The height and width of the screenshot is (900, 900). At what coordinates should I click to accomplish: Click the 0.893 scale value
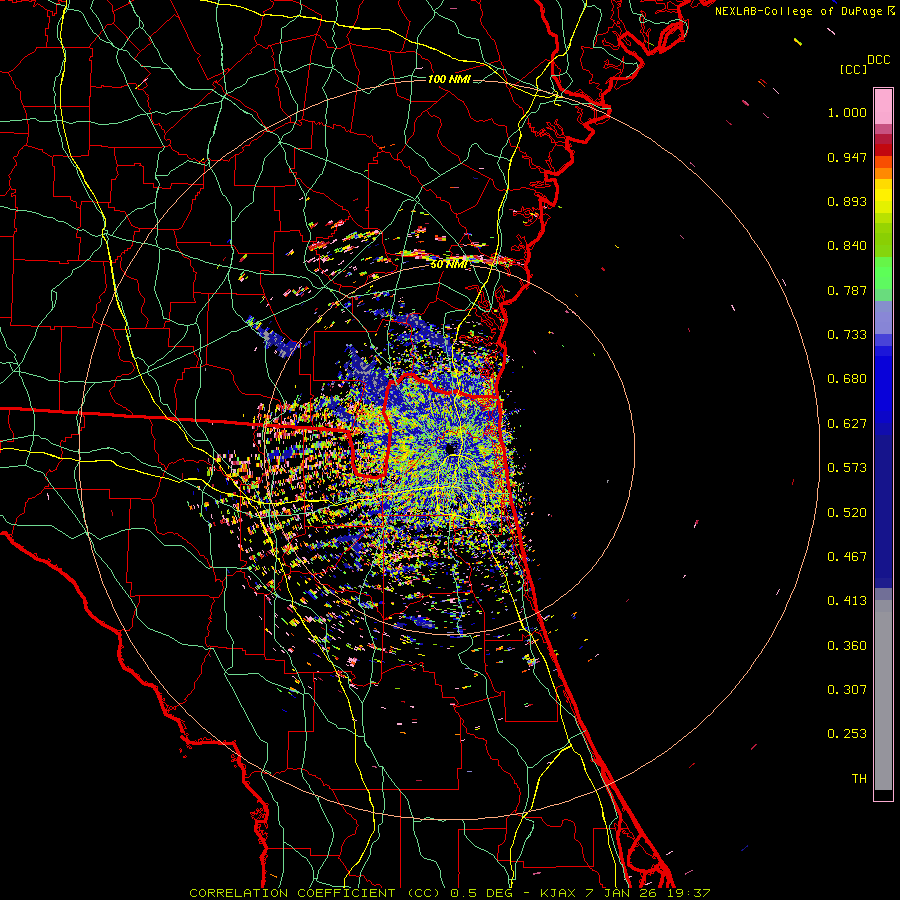(847, 201)
